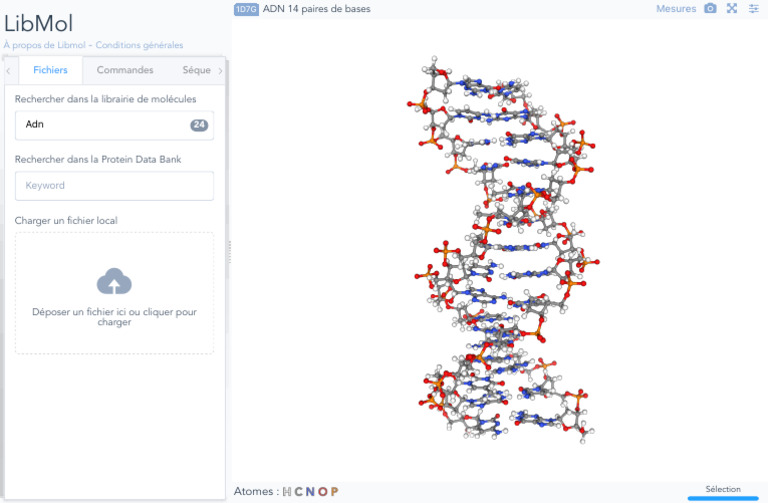Image resolution: width=768 pixels, height=503 pixels.
Task: Switch to the Commandes tab
Action: 125,71
